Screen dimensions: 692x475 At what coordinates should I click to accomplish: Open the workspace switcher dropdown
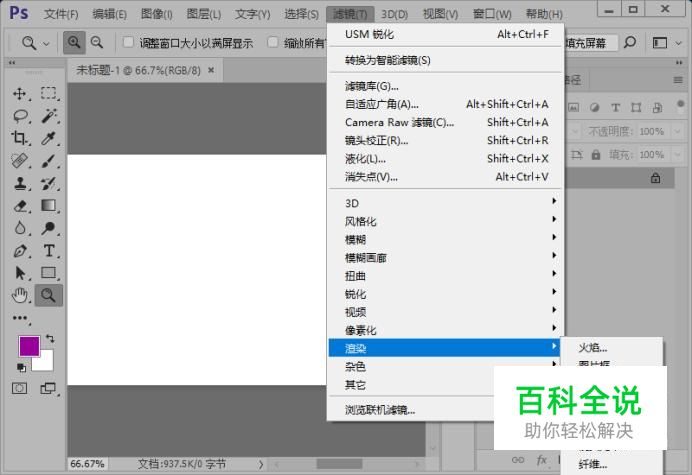pos(666,43)
